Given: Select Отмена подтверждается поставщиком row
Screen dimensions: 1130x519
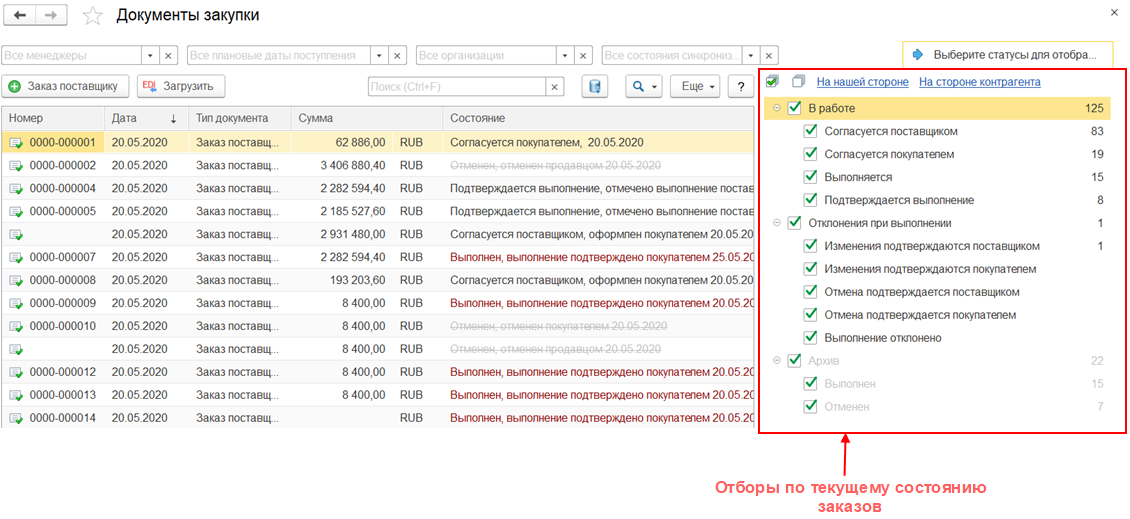Looking at the screenshot, I should click(937, 292).
